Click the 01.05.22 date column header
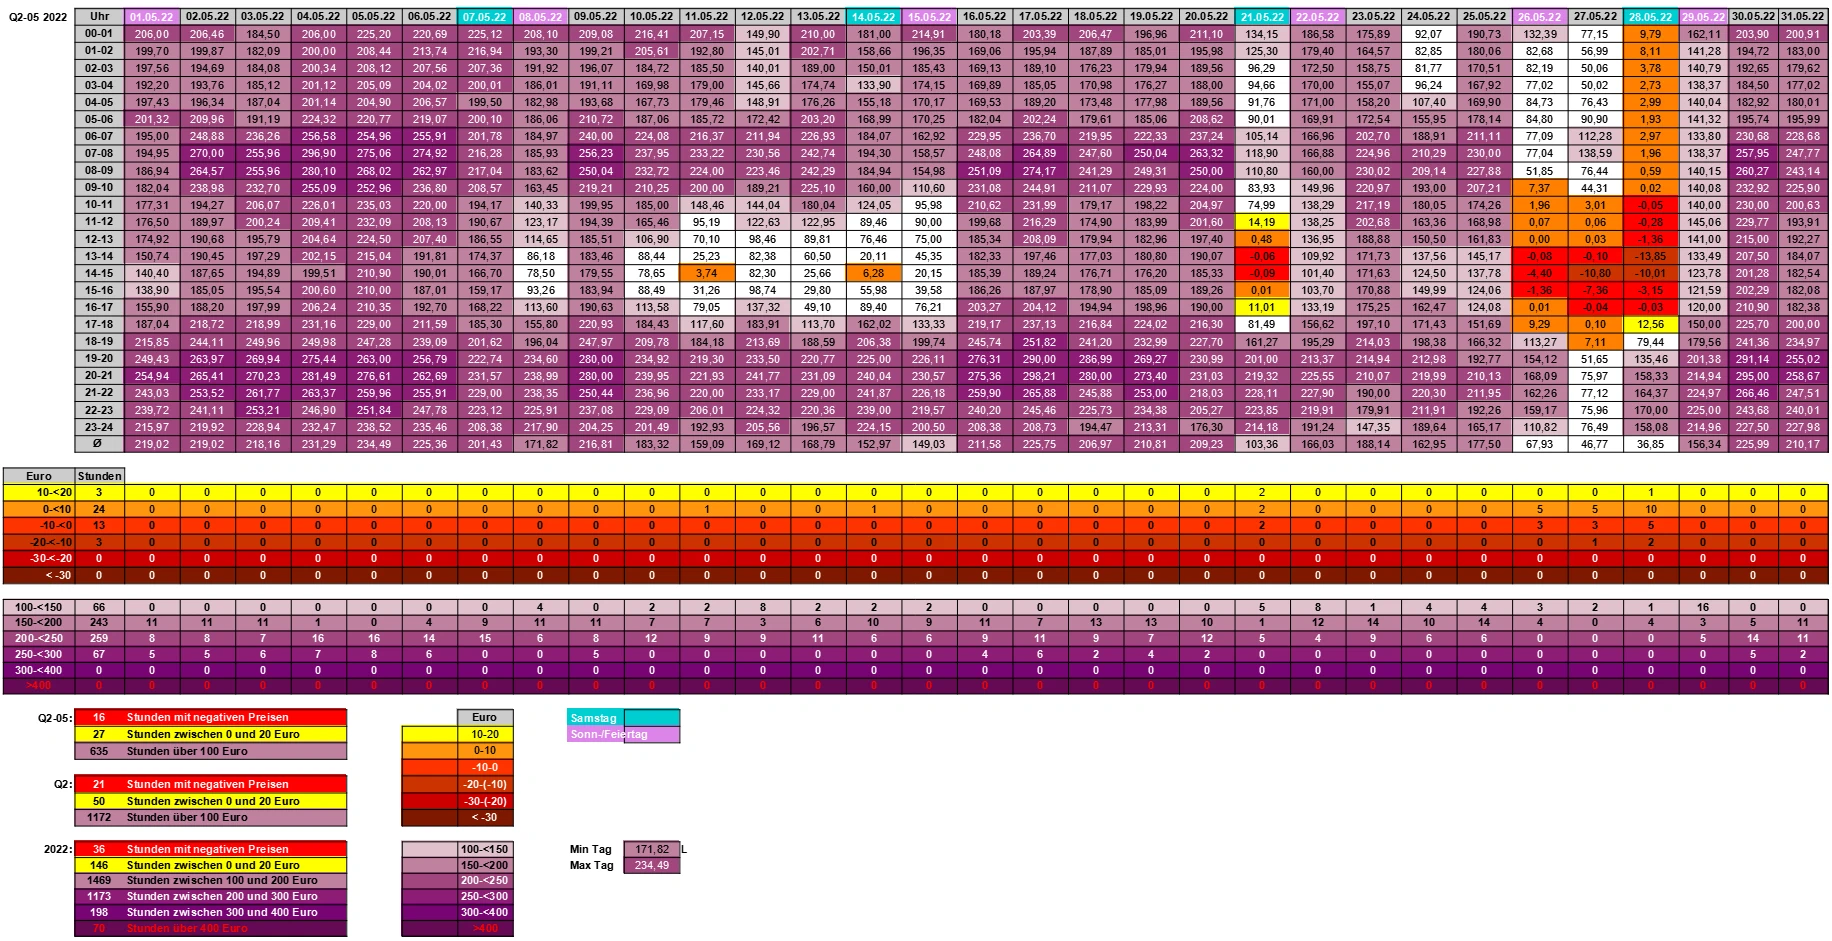Viewport: 1832px width, 941px height. [x=152, y=17]
